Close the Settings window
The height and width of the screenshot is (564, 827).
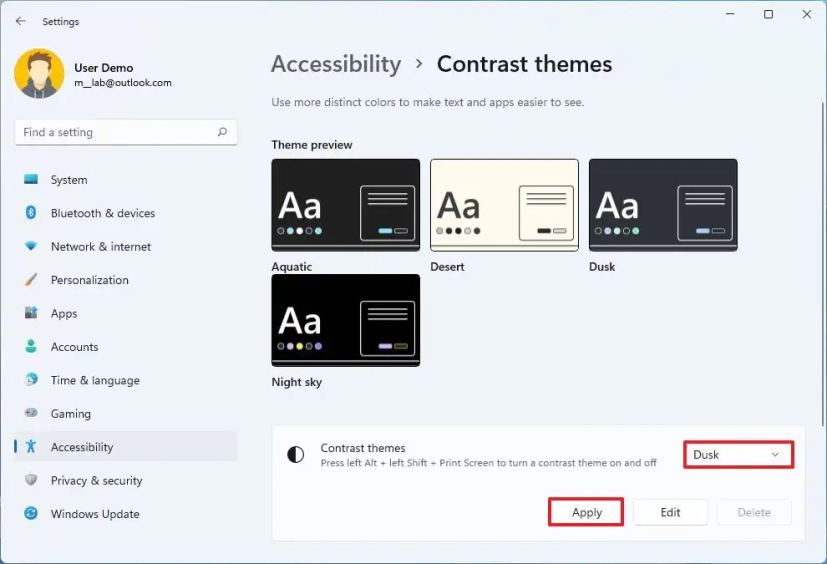pos(807,14)
